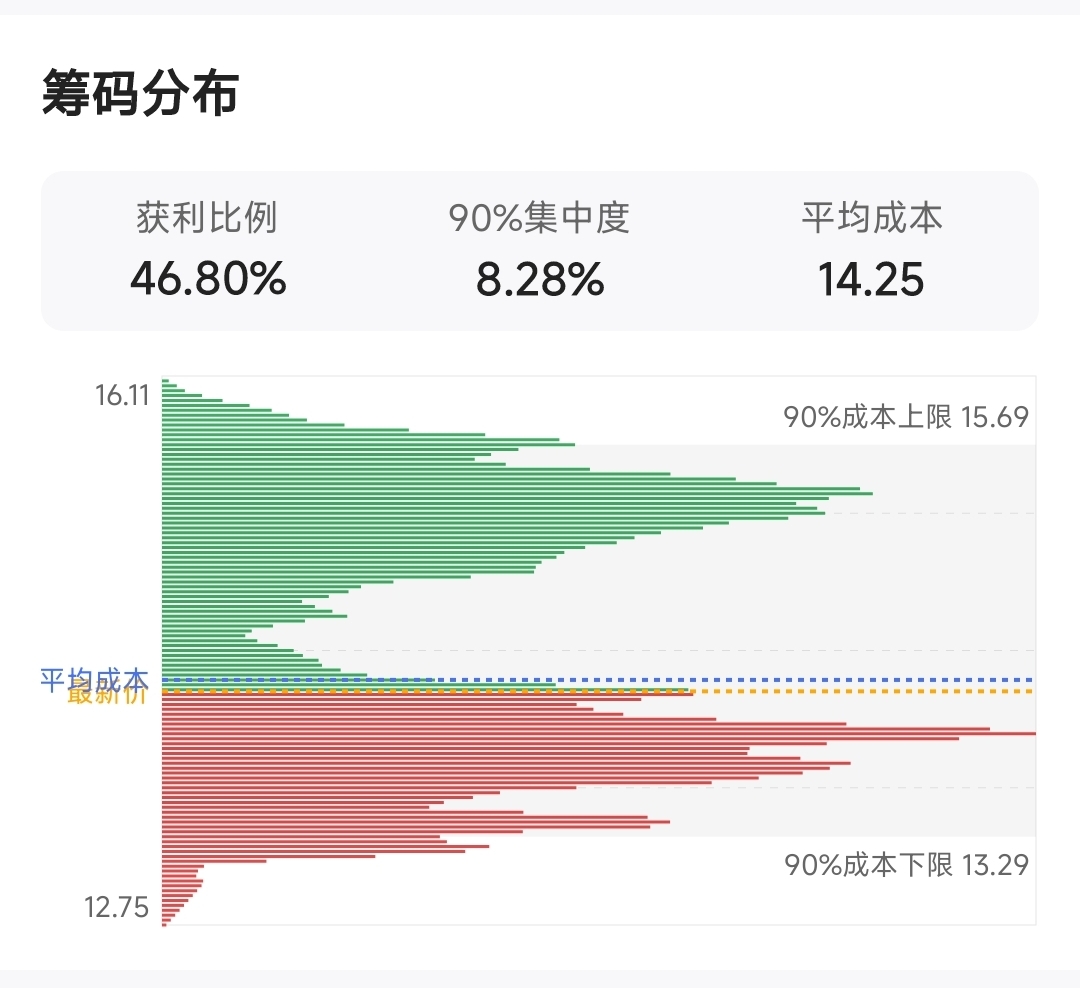Viewport: 1080px width, 988px height.
Task: Click the blue dotted average cost line
Action: [599, 680]
